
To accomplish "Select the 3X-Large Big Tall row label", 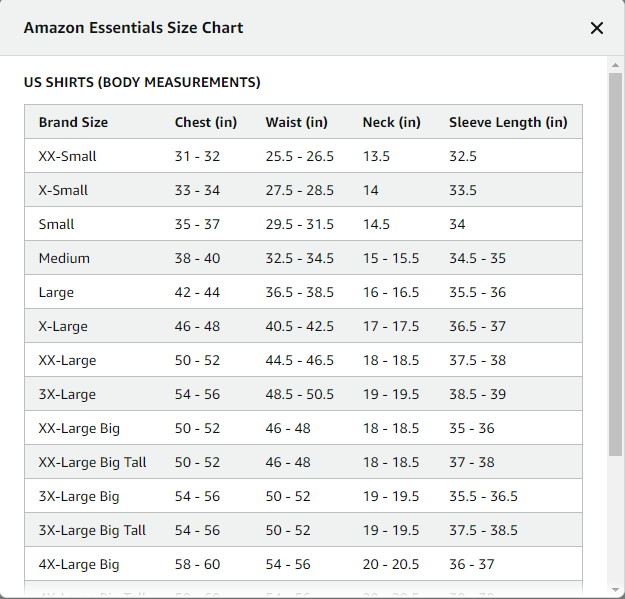I will coord(92,530).
